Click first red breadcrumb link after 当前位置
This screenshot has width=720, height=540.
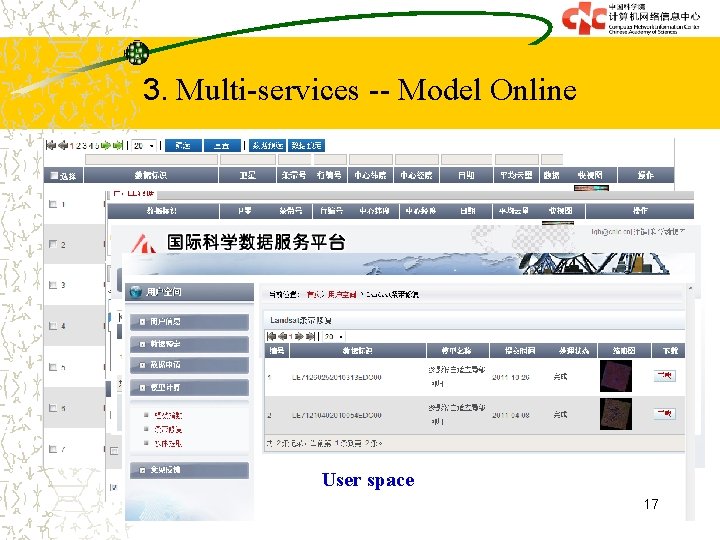315,294
